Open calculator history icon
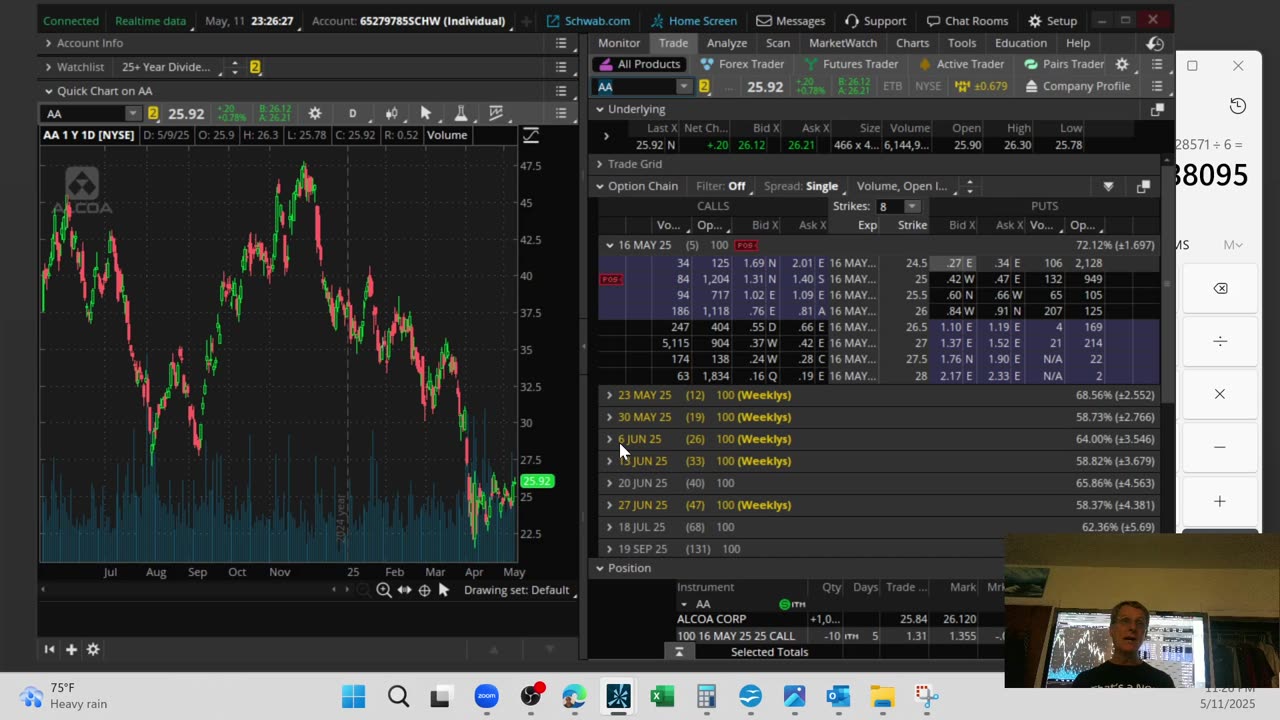Viewport: 1280px width, 720px height. click(x=1237, y=106)
